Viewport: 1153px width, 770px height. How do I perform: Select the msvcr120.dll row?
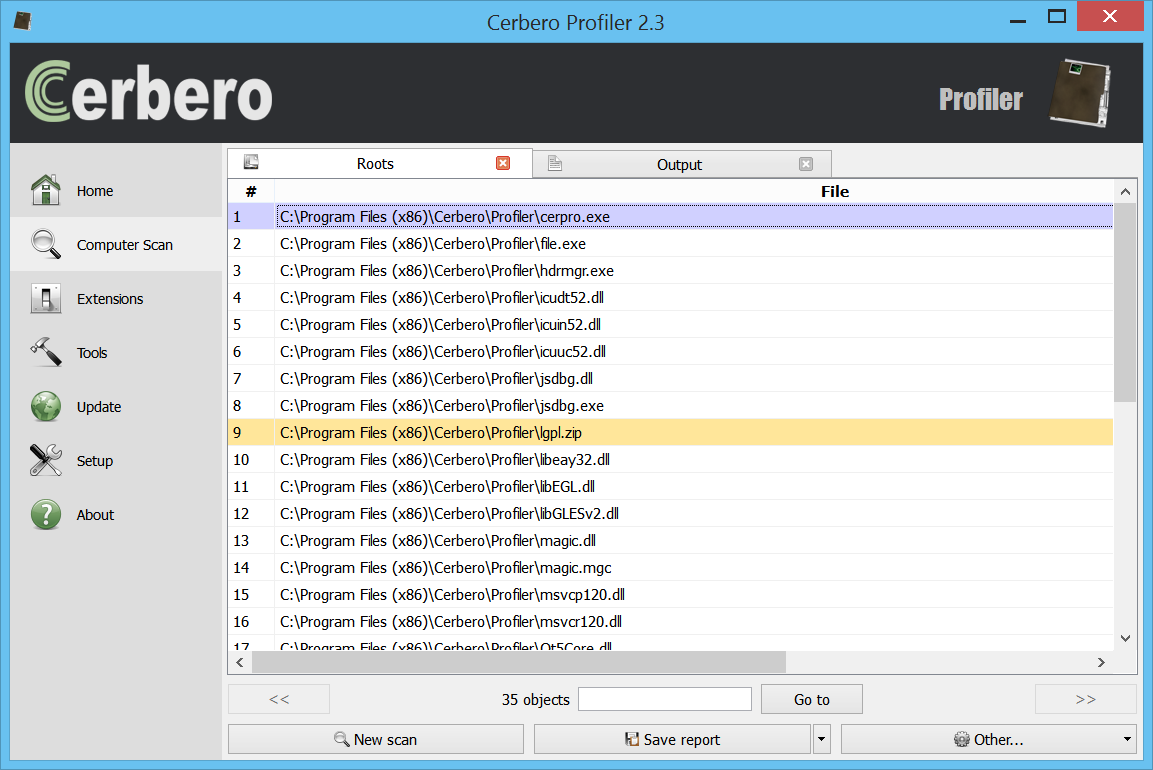[x=671, y=621]
